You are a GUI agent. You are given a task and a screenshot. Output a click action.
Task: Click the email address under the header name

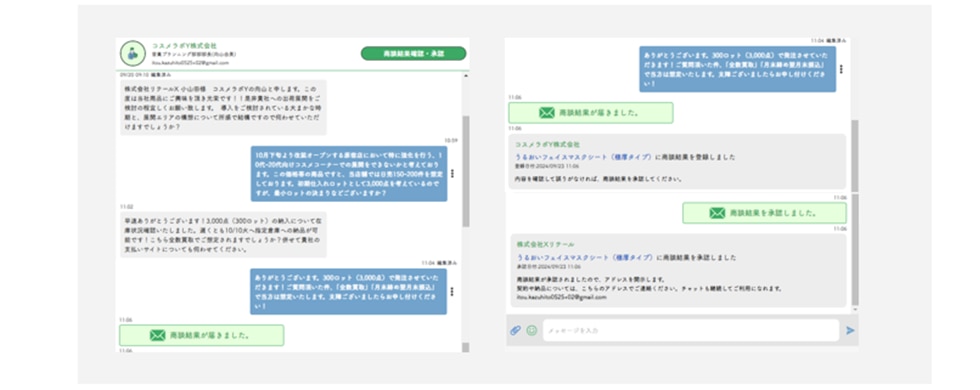pos(190,62)
